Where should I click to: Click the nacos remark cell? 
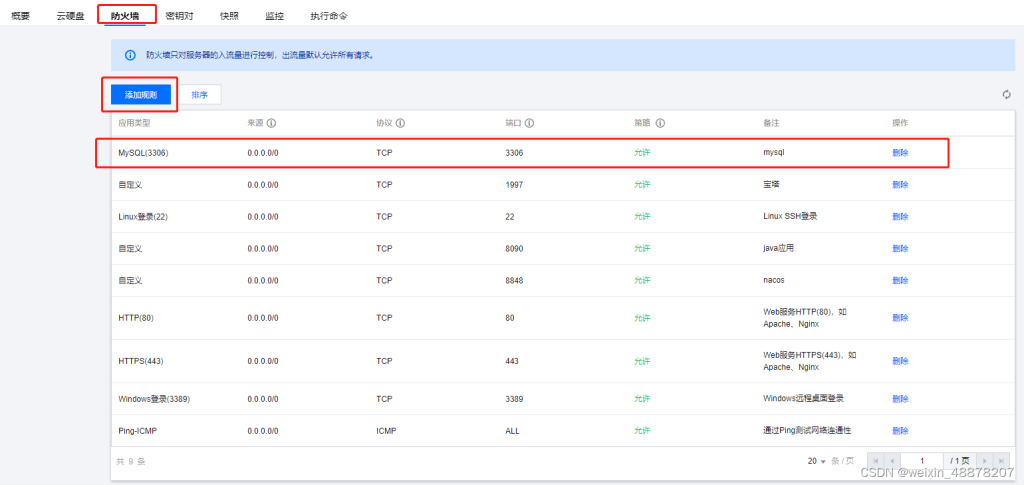click(774, 280)
